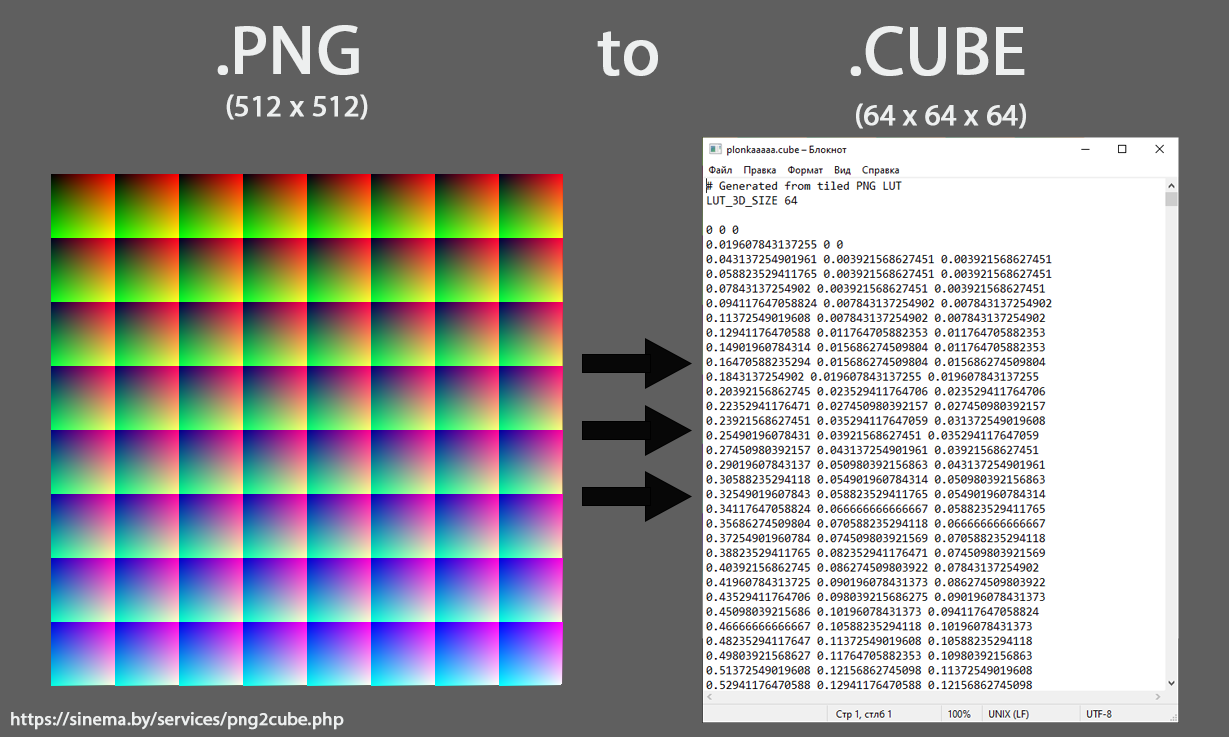Click the scrollbar up arrow

[1169, 184]
